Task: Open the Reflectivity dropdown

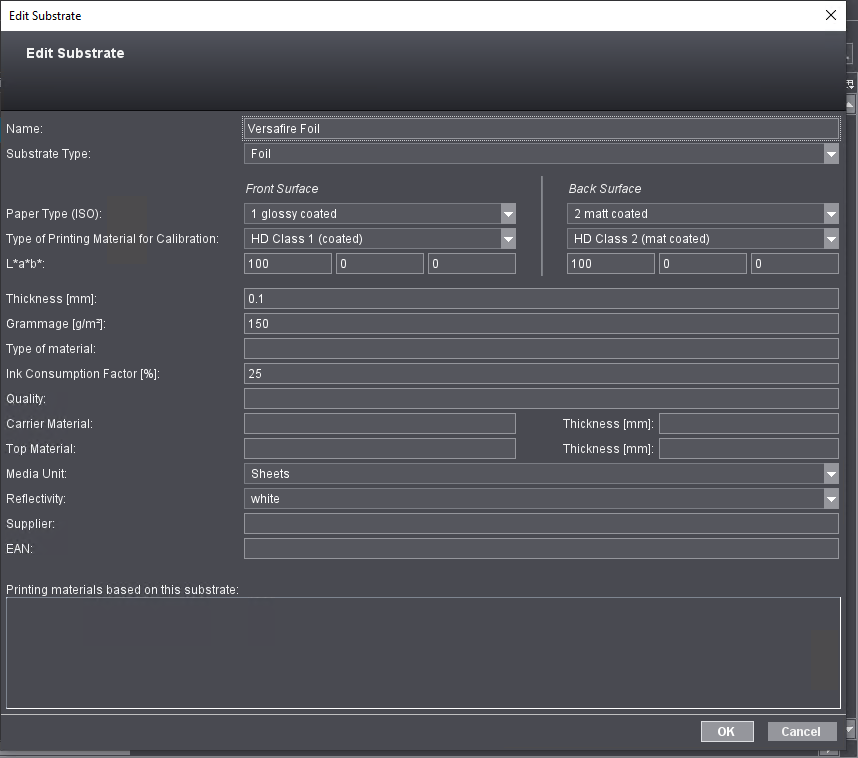Action: point(830,499)
